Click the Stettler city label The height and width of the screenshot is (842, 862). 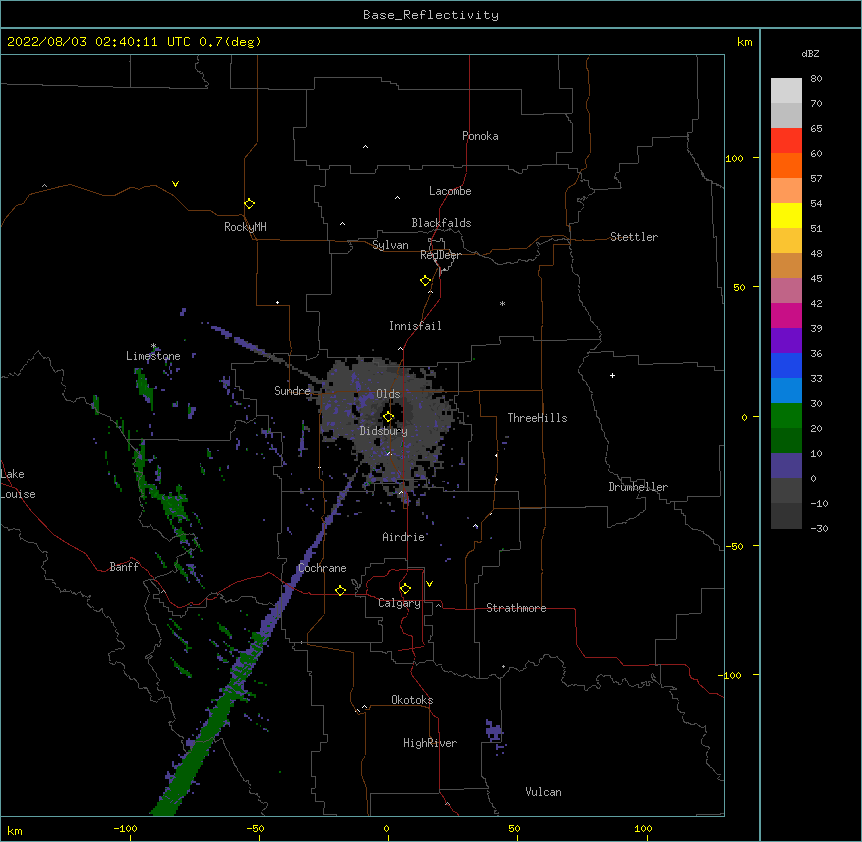point(633,237)
